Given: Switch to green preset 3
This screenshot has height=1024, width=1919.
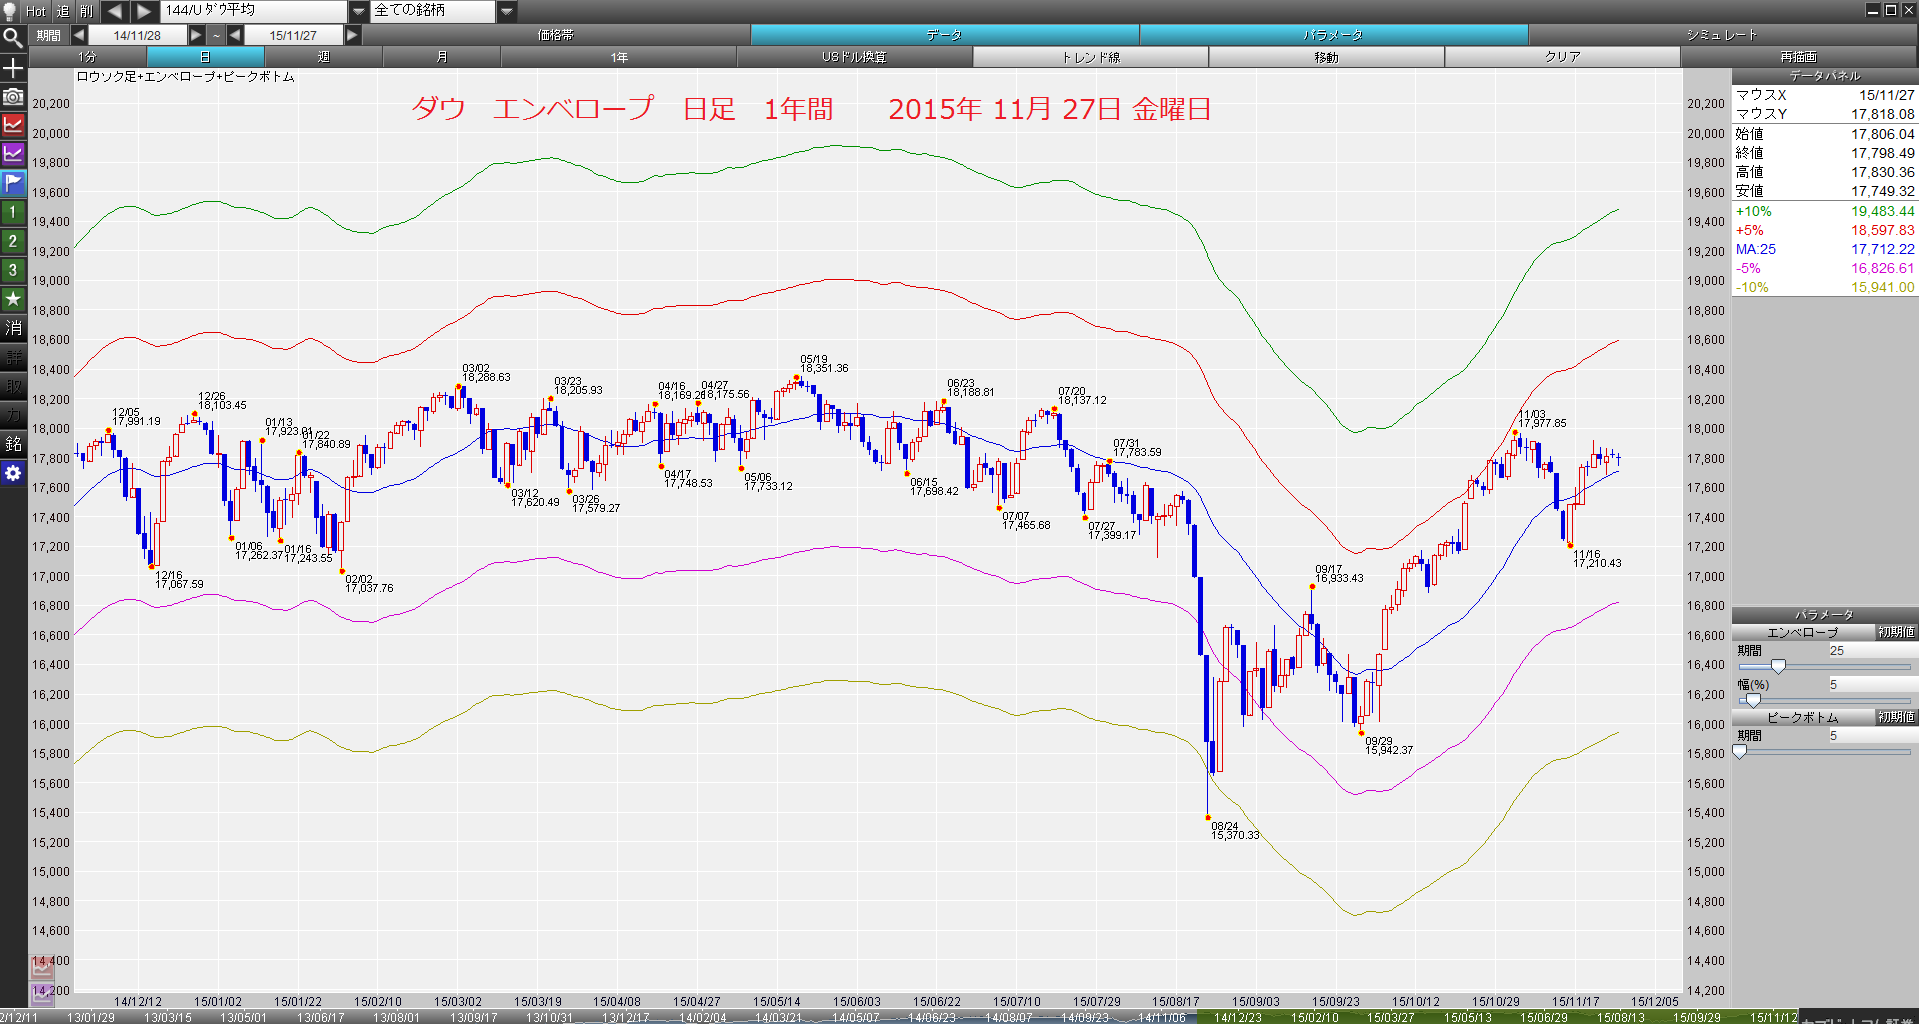Looking at the screenshot, I should pos(12,270).
